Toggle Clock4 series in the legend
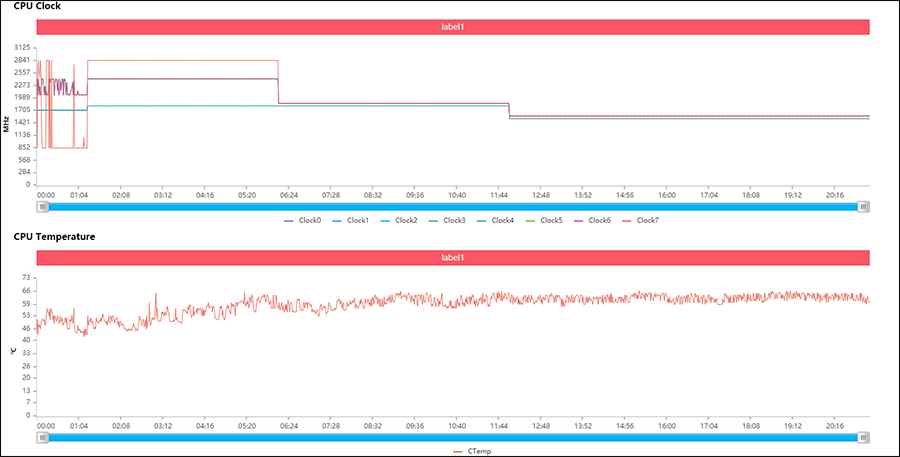This screenshot has width=900, height=457. coord(496,220)
